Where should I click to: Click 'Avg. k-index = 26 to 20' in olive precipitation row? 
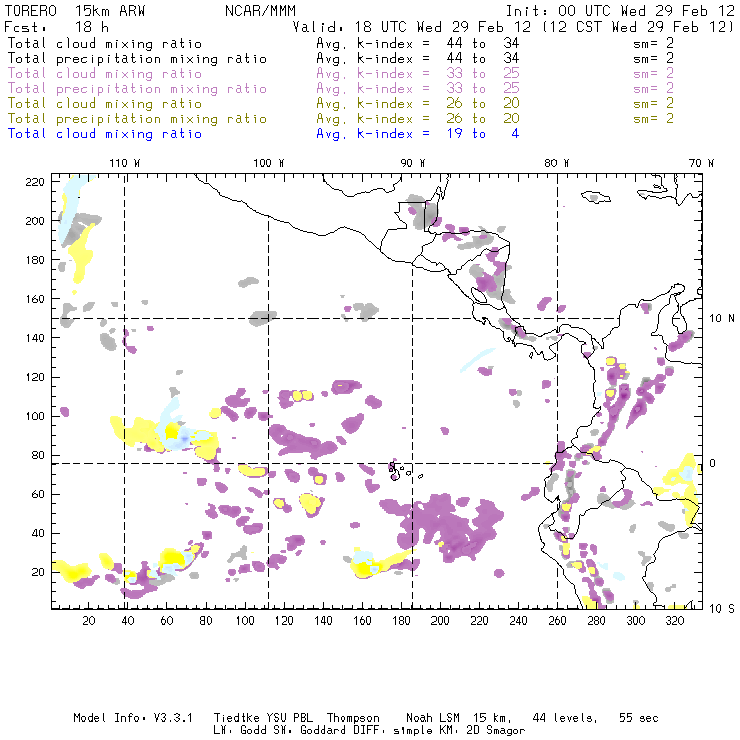(418, 119)
